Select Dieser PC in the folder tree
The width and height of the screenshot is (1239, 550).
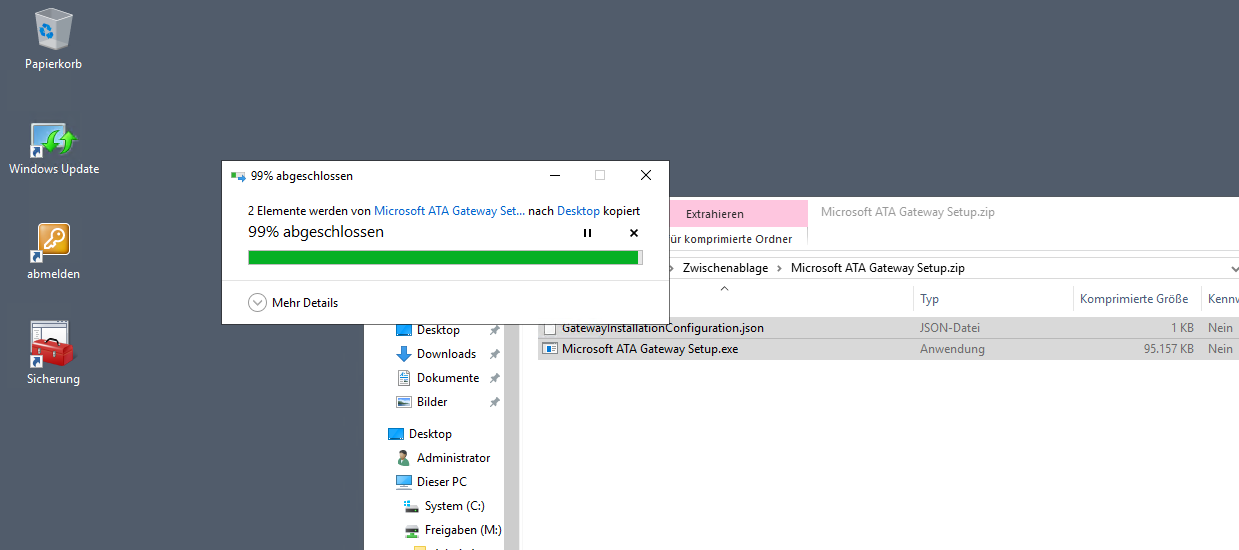click(440, 482)
